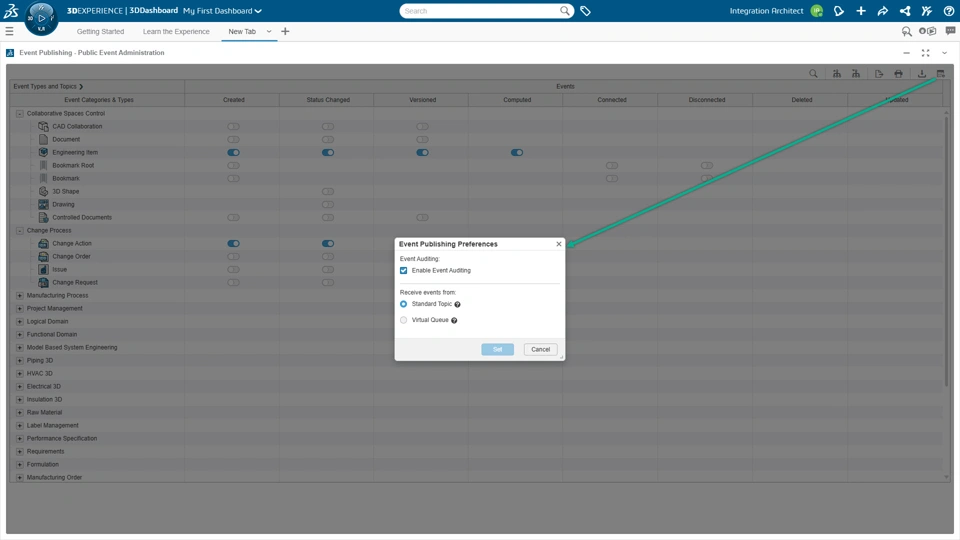Open the hamburger menu icon
The height and width of the screenshot is (540, 960).
pos(9,32)
